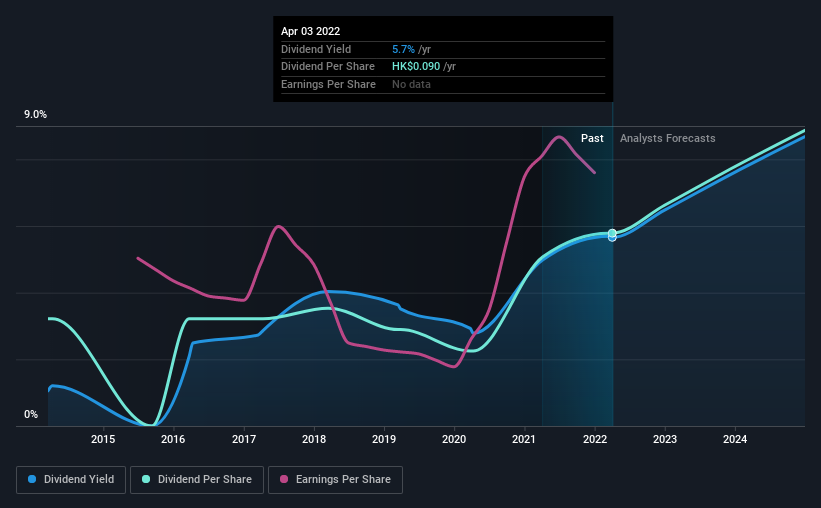Click the 2023 x-axis label

[x=665, y=439]
